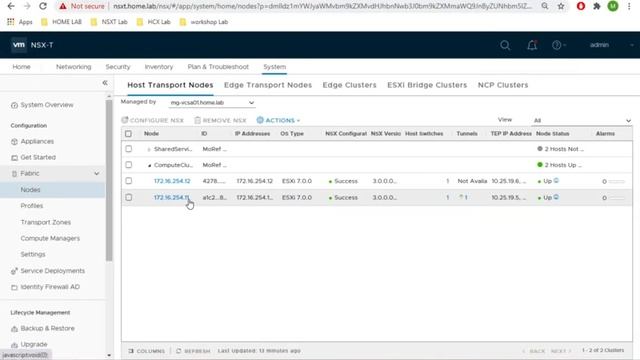Check the SharedServi... cluster row
Viewport: 640px width, 360px height.
[x=129, y=149]
